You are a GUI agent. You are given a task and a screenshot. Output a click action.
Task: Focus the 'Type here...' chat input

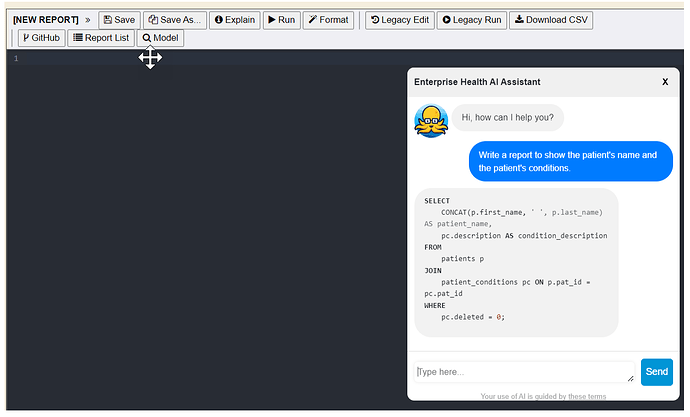tap(524, 372)
